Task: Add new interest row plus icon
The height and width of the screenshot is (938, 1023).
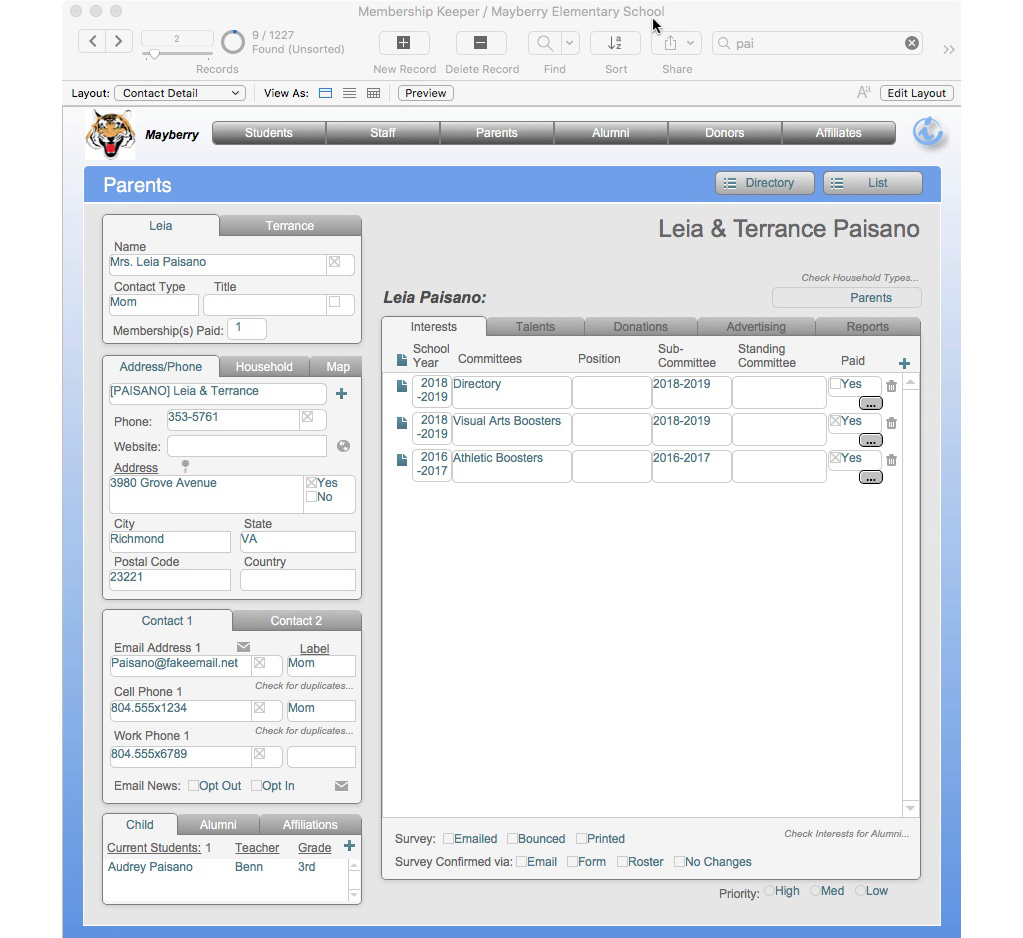Action: pos(904,363)
